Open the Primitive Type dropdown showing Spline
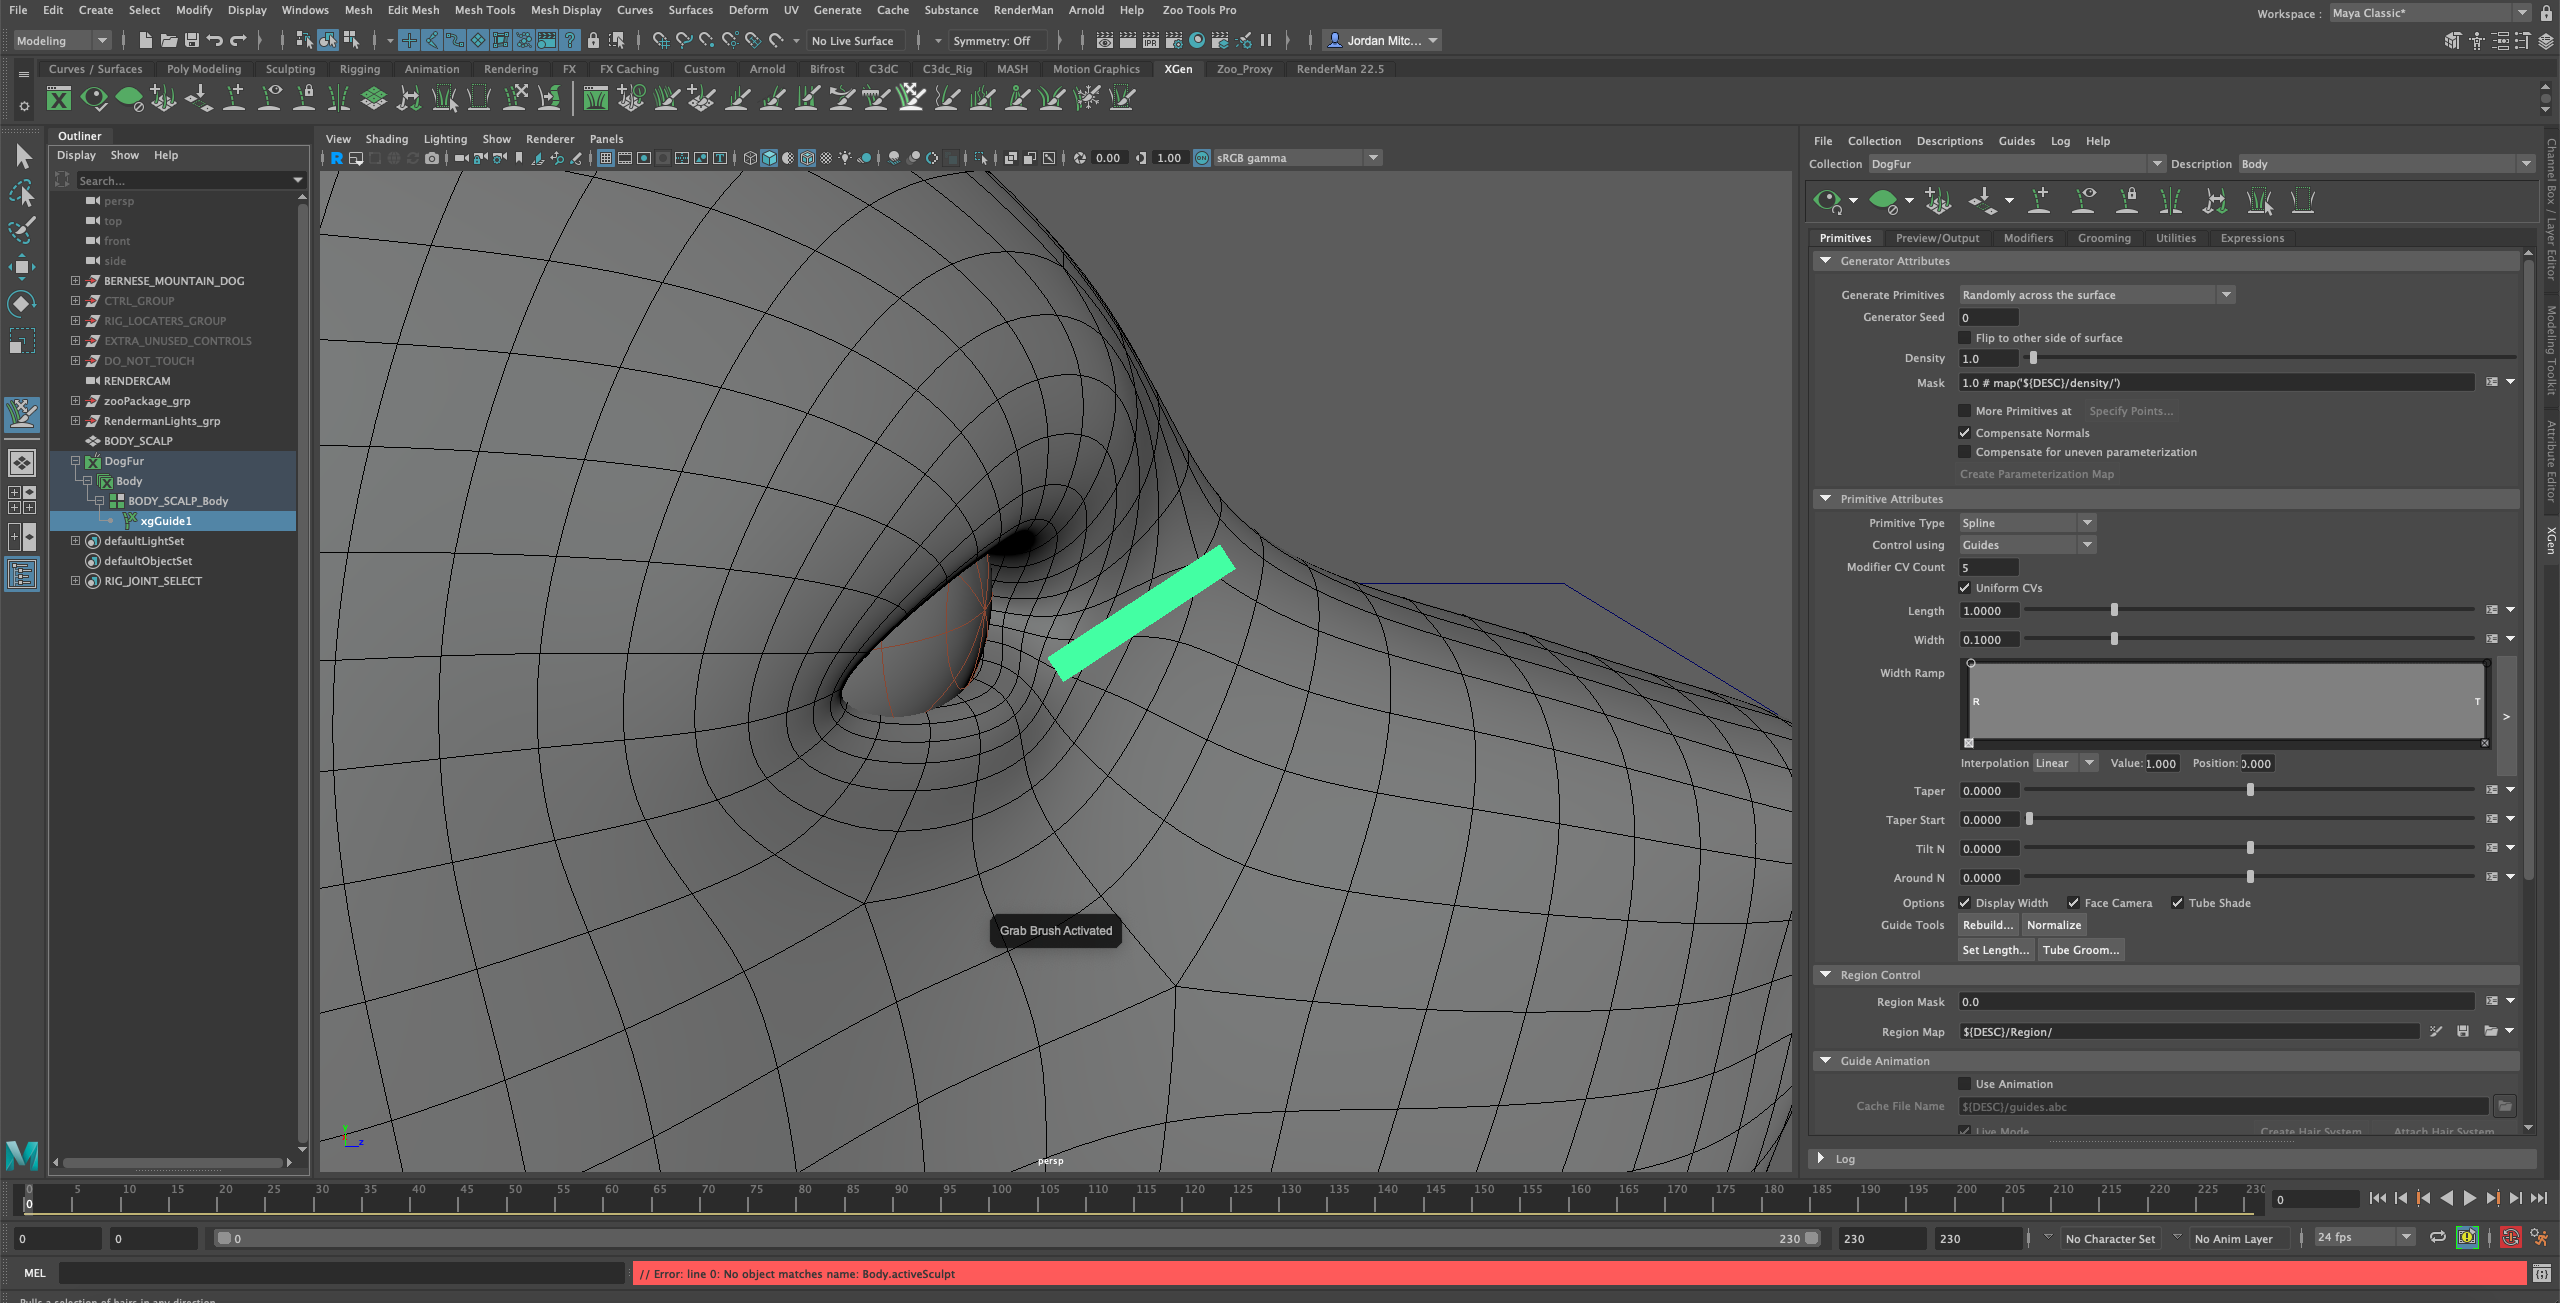 2025,522
